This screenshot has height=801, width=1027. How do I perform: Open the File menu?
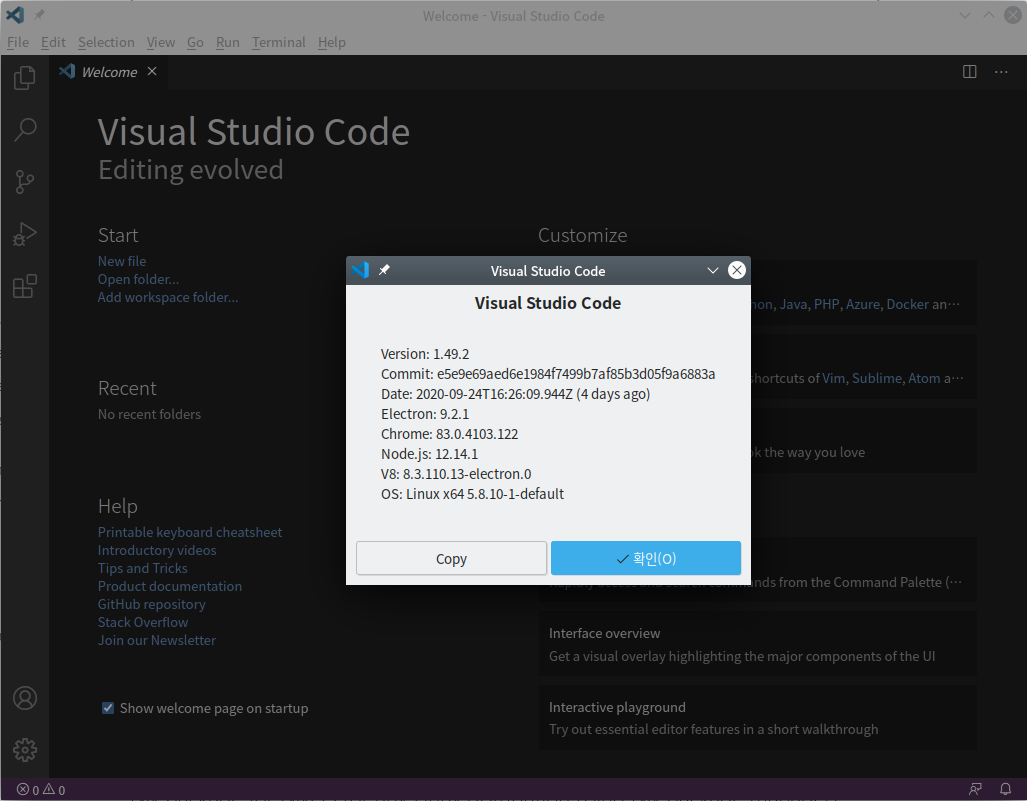pyautogui.click(x=18, y=42)
